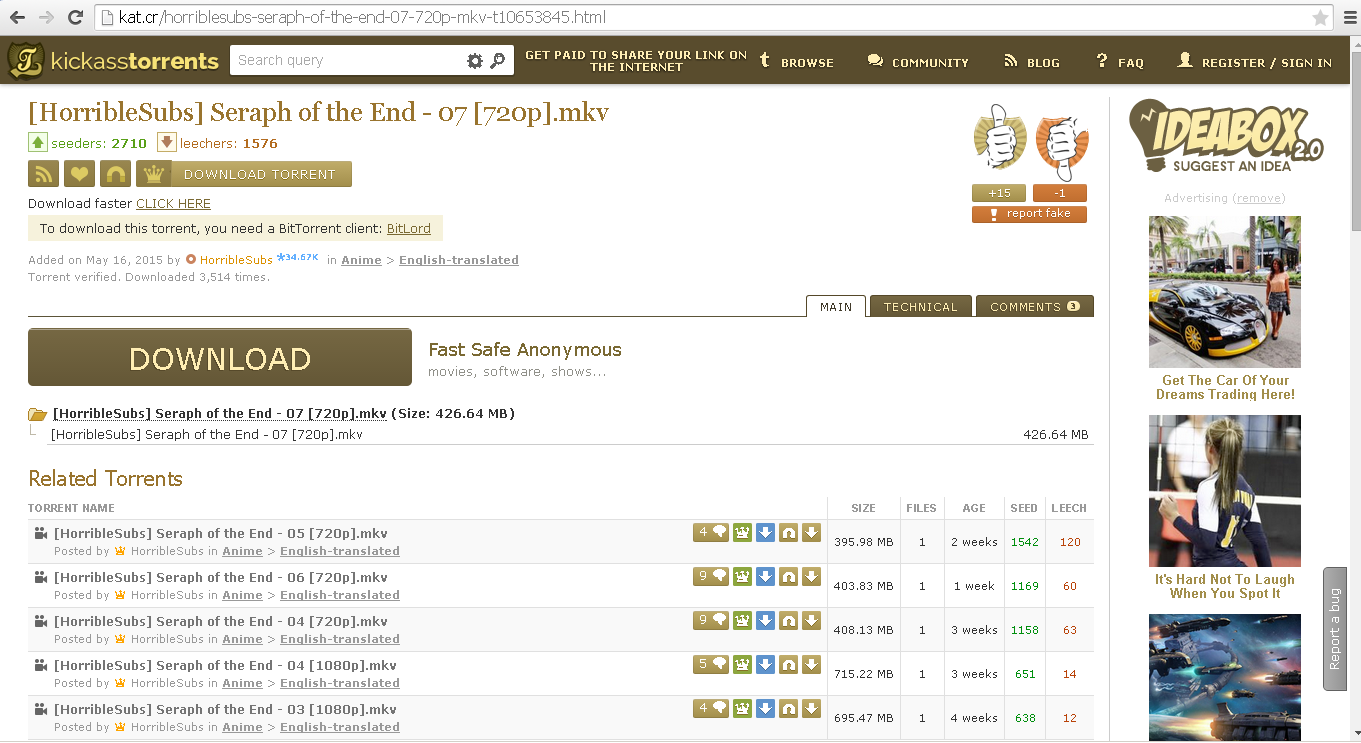This screenshot has height=743, width=1361.
Task: Add torrent to favorites with heart icon
Action: point(79,173)
